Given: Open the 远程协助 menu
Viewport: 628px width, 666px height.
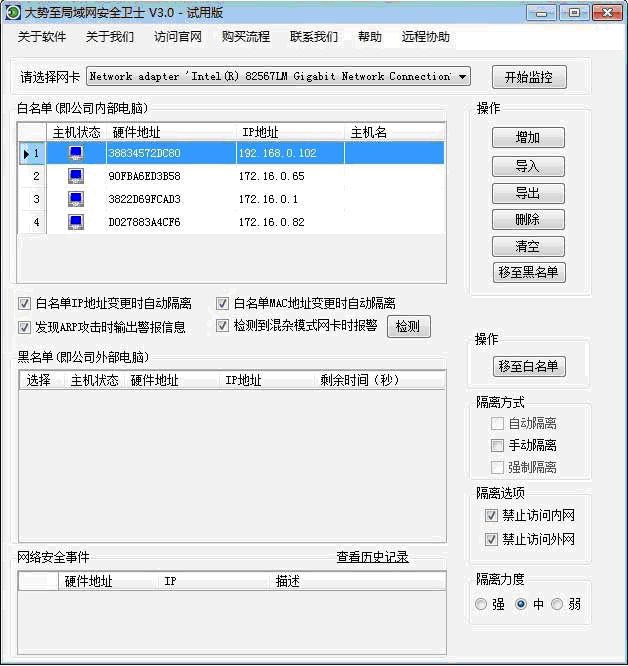Looking at the screenshot, I should (x=425, y=37).
